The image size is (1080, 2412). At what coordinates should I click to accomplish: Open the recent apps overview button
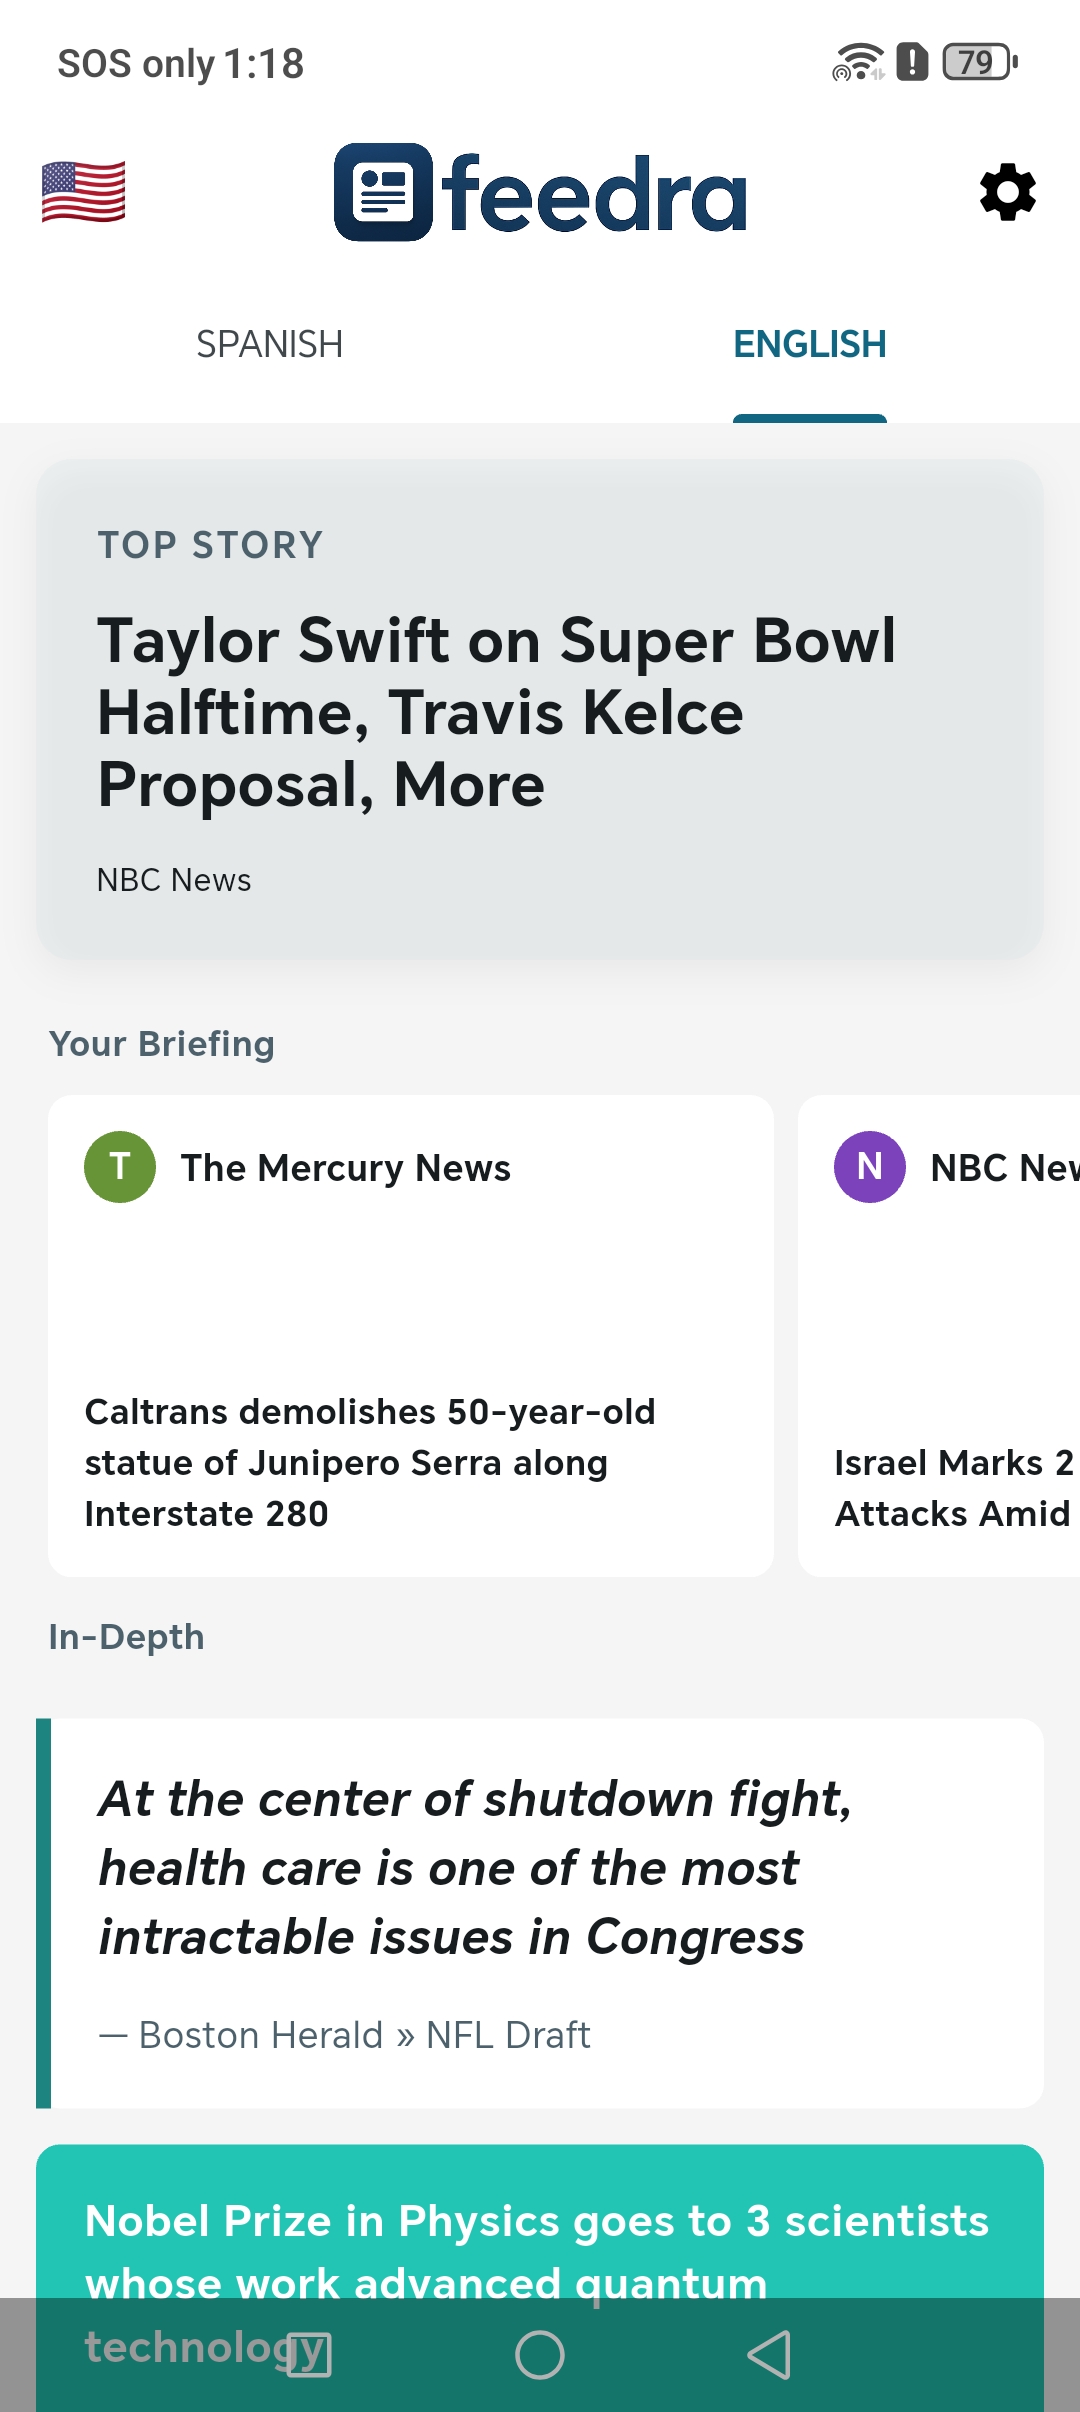click(x=309, y=2355)
